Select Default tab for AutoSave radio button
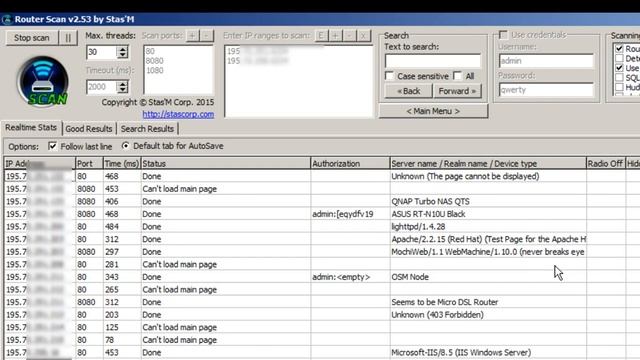This screenshot has width=640, height=360. click(x=125, y=146)
